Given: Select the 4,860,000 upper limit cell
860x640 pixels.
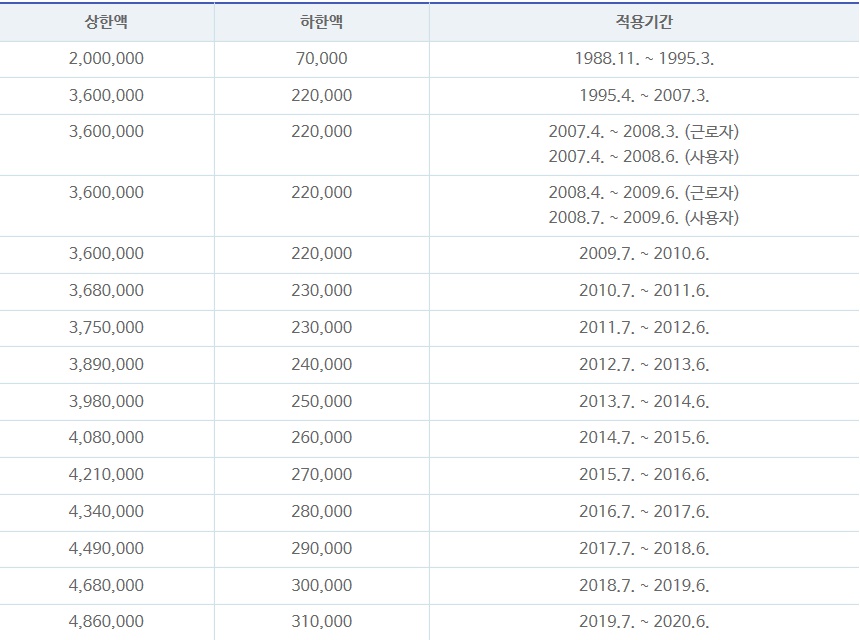Looking at the screenshot, I should [106, 621].
